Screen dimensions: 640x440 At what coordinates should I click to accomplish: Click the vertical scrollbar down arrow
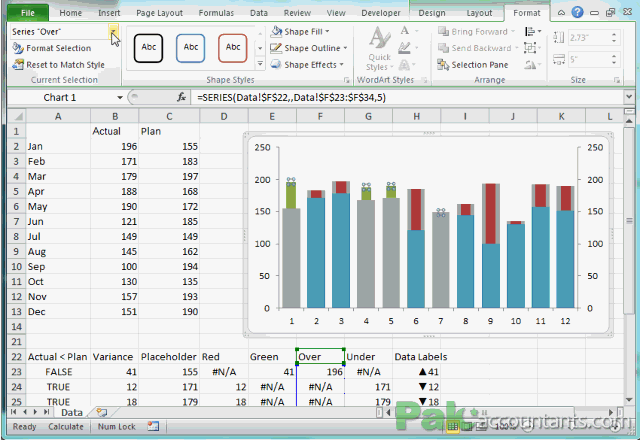tap(629, 400)
